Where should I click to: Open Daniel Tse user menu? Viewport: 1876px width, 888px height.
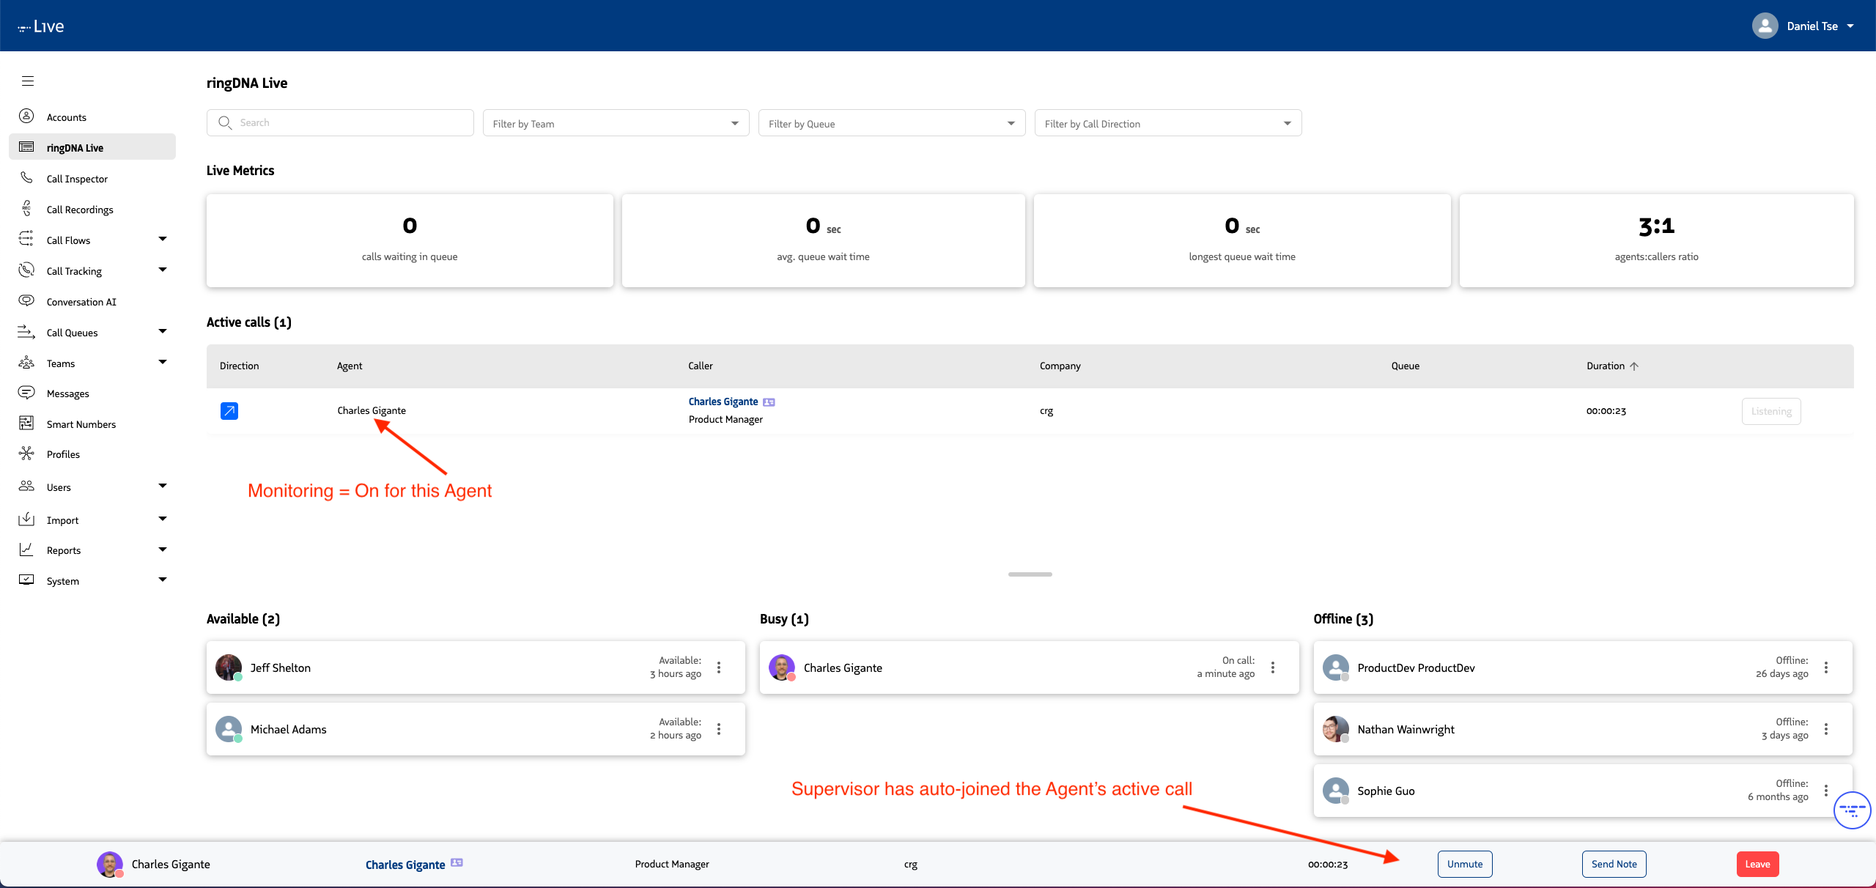[1803, 26]
